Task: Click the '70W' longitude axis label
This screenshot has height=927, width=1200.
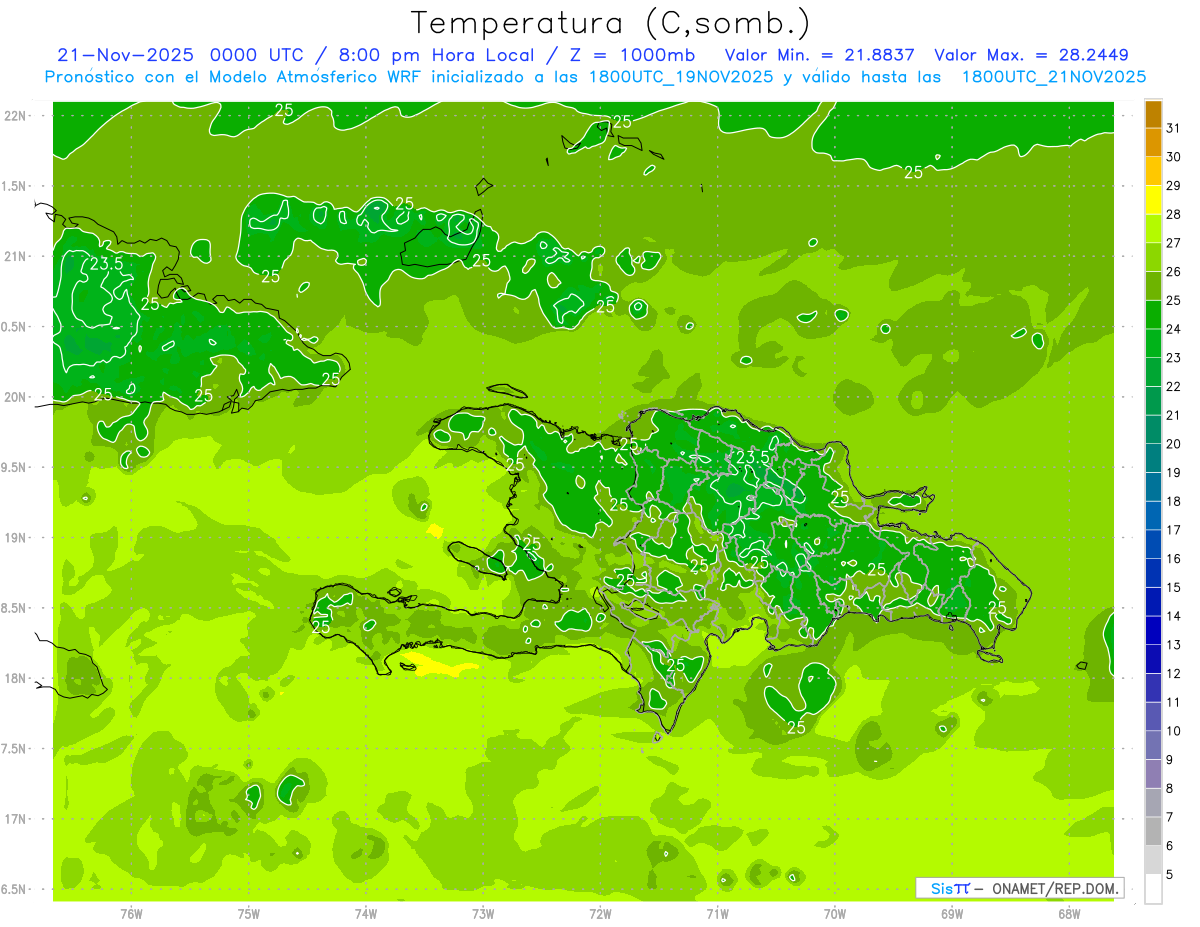Action: click(835, 914)
